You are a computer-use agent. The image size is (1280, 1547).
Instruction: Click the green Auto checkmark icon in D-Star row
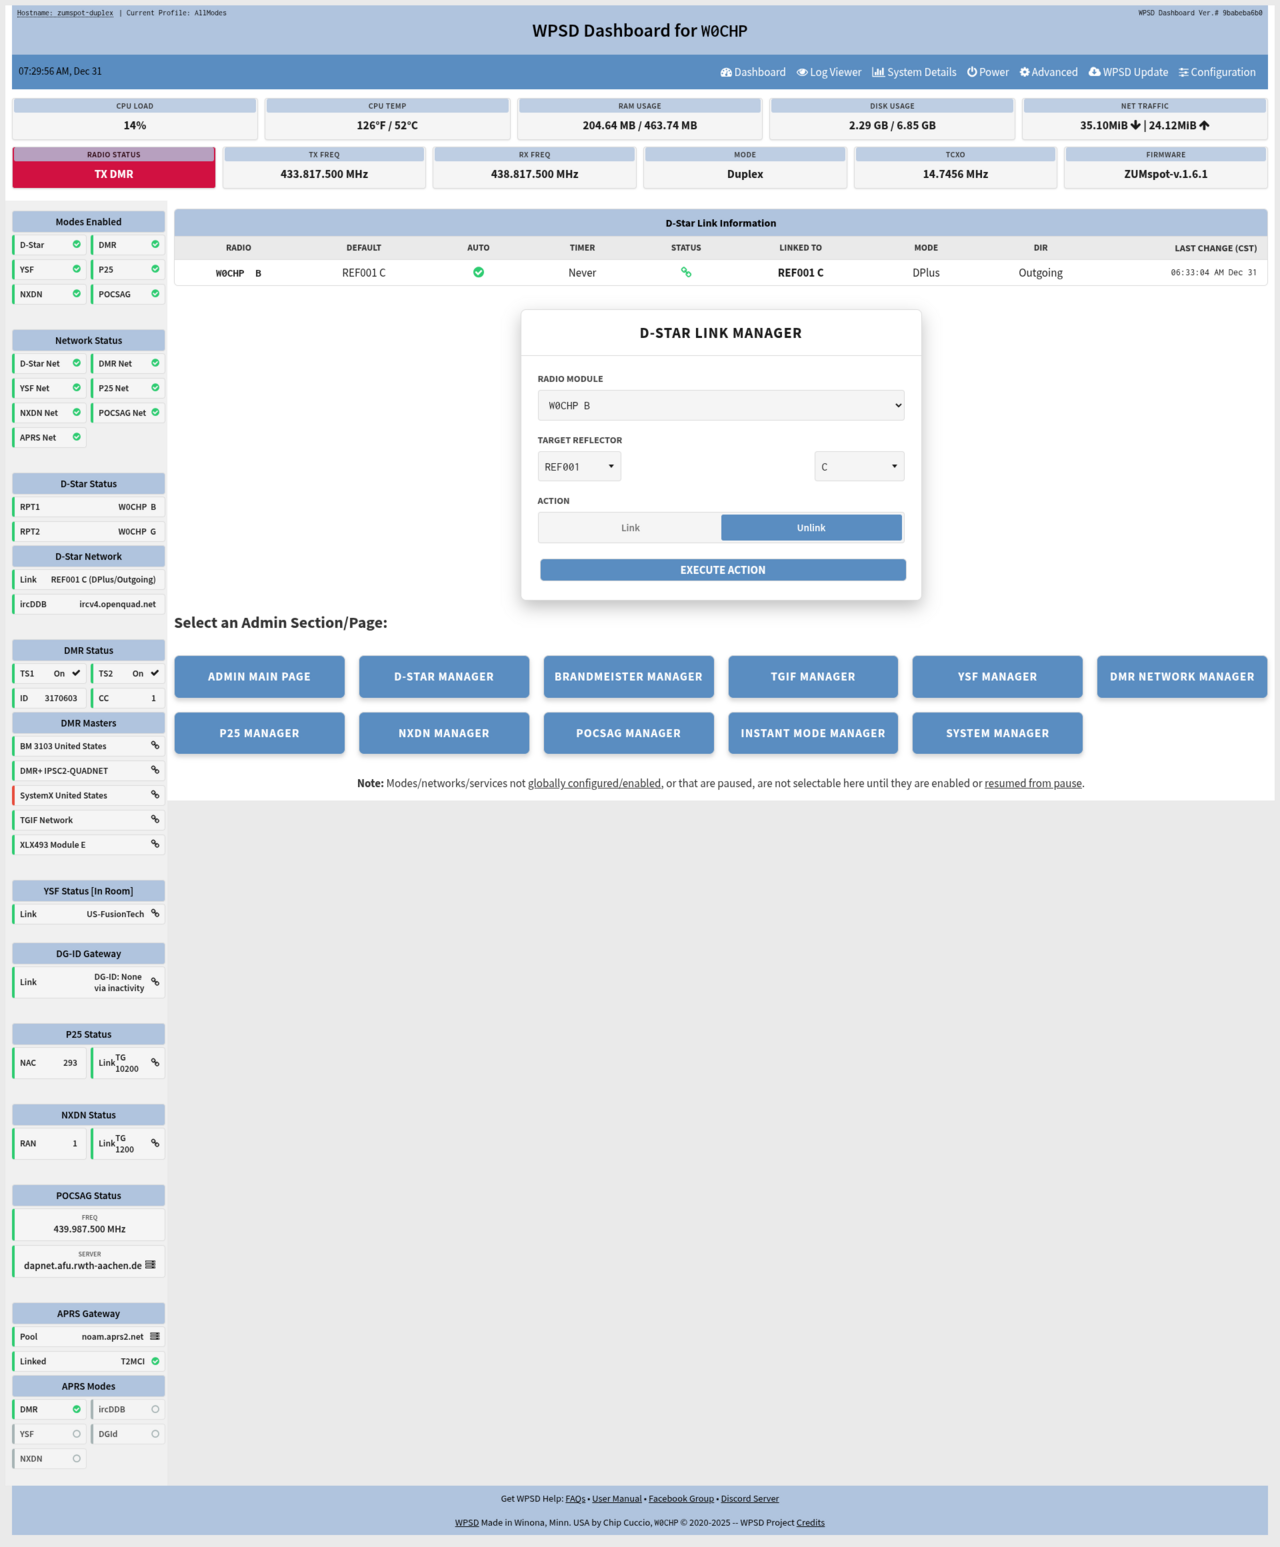click(478, 272)
